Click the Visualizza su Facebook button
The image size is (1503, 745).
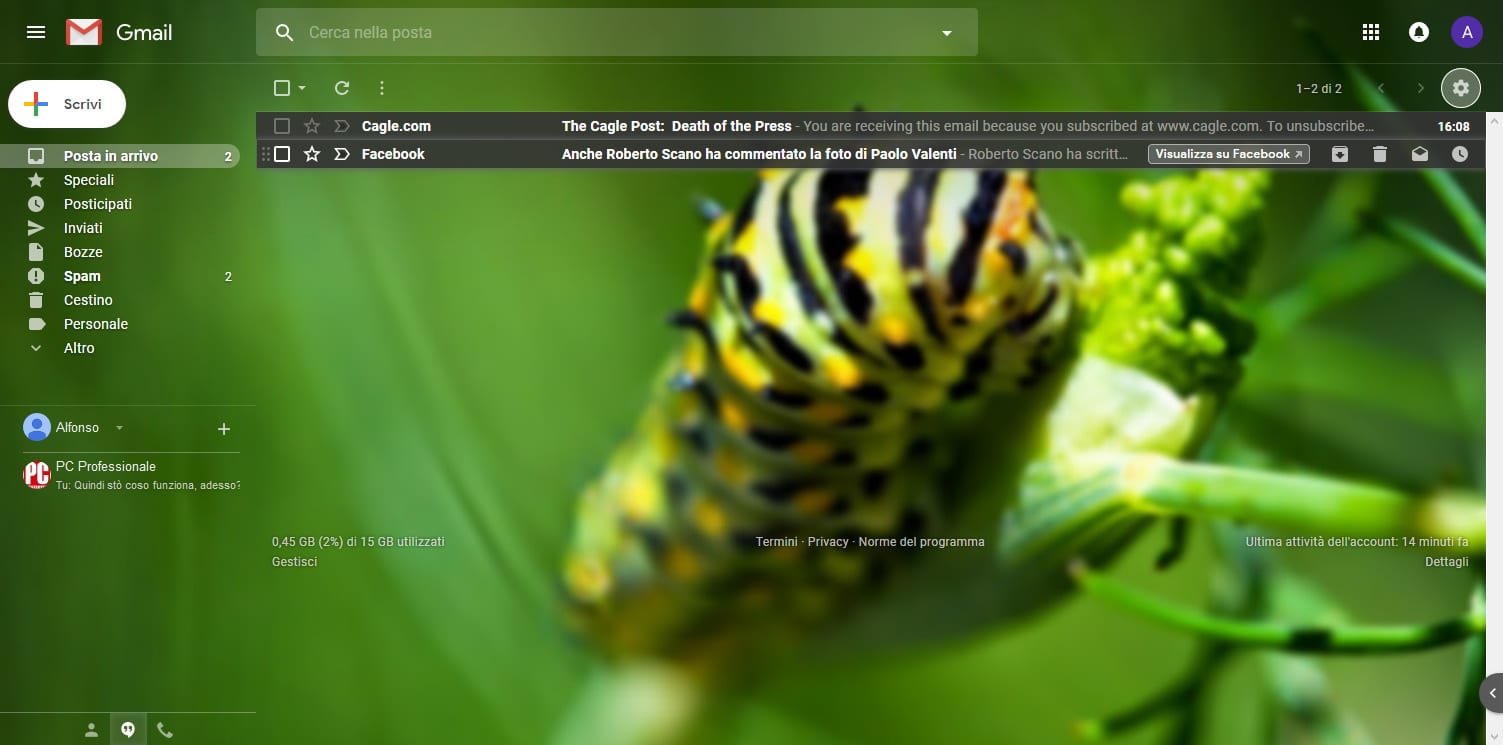1228,154
